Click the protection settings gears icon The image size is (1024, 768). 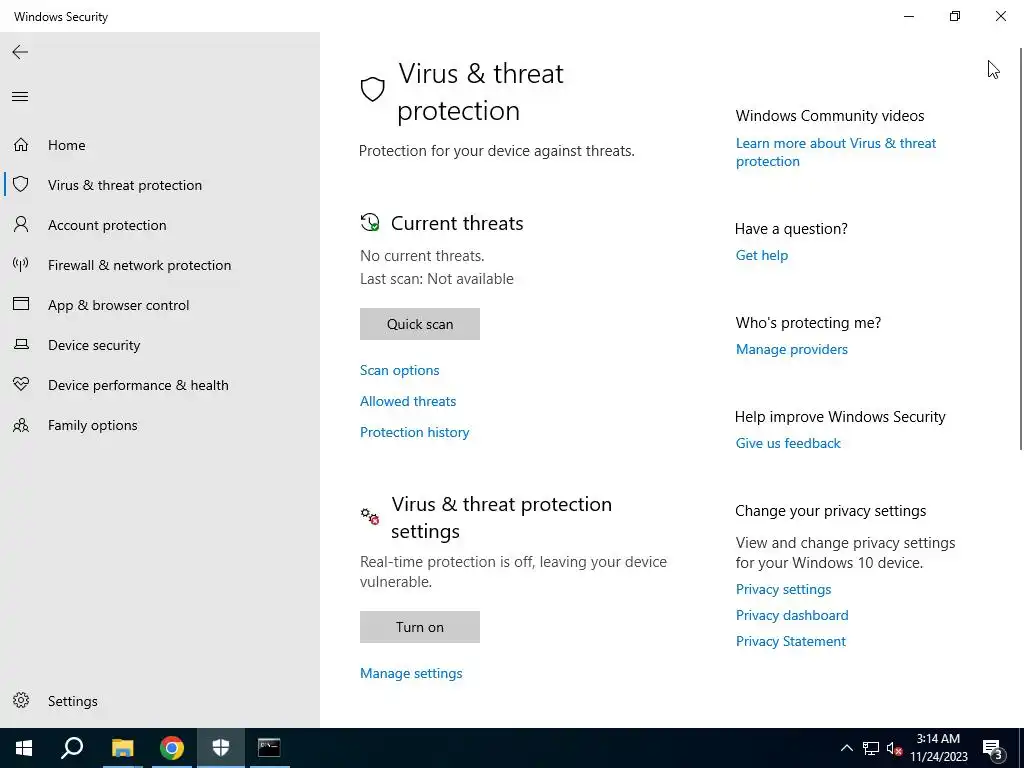point(370,517)
